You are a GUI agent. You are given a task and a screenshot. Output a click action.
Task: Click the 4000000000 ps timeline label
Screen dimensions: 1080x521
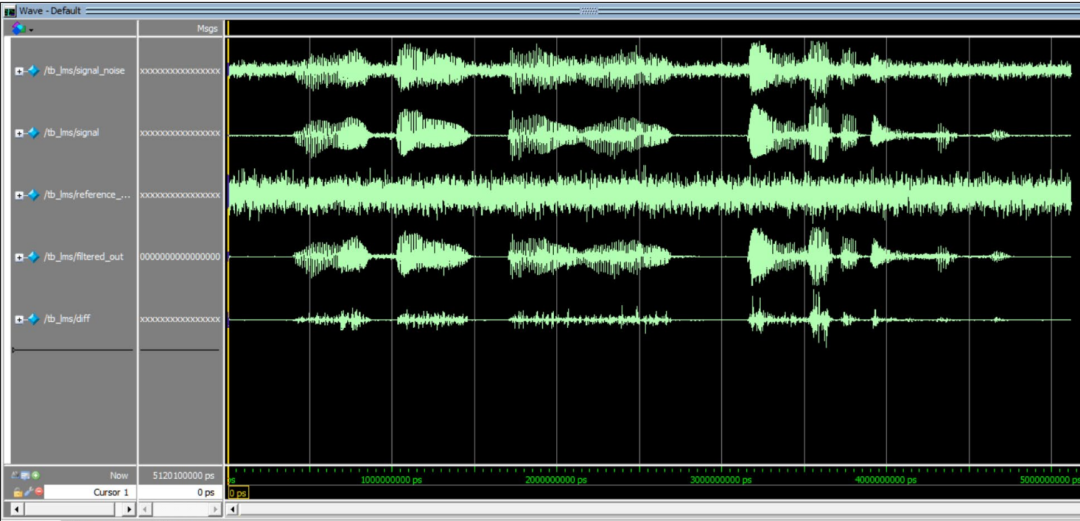pos(886,480)
